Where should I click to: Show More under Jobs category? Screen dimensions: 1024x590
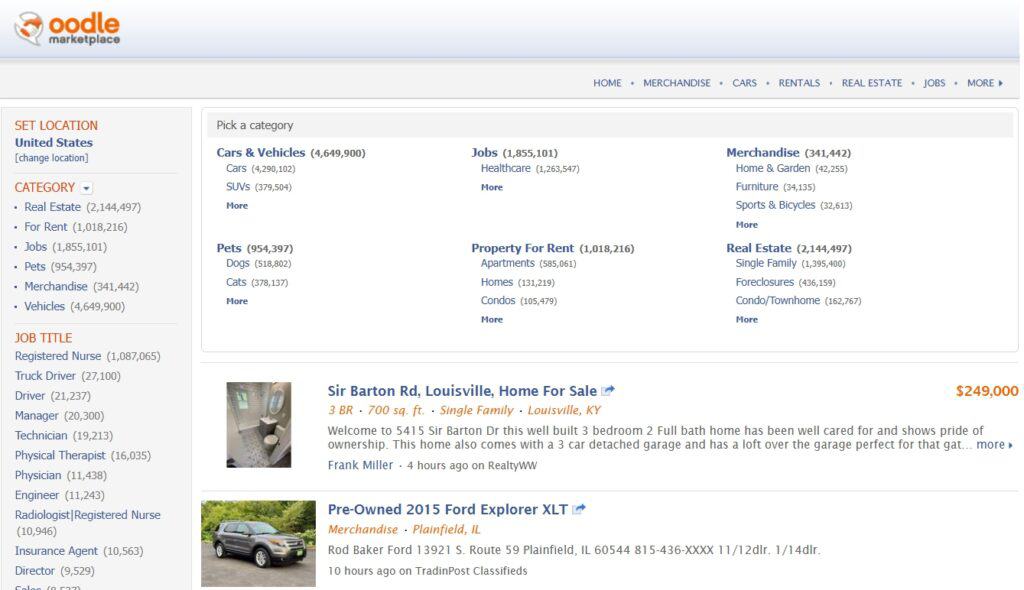[492, 187]
